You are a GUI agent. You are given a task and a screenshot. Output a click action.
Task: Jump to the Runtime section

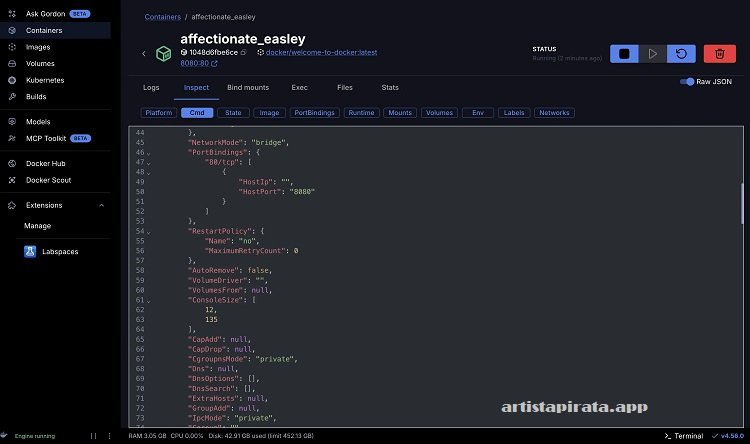(361, 113)
